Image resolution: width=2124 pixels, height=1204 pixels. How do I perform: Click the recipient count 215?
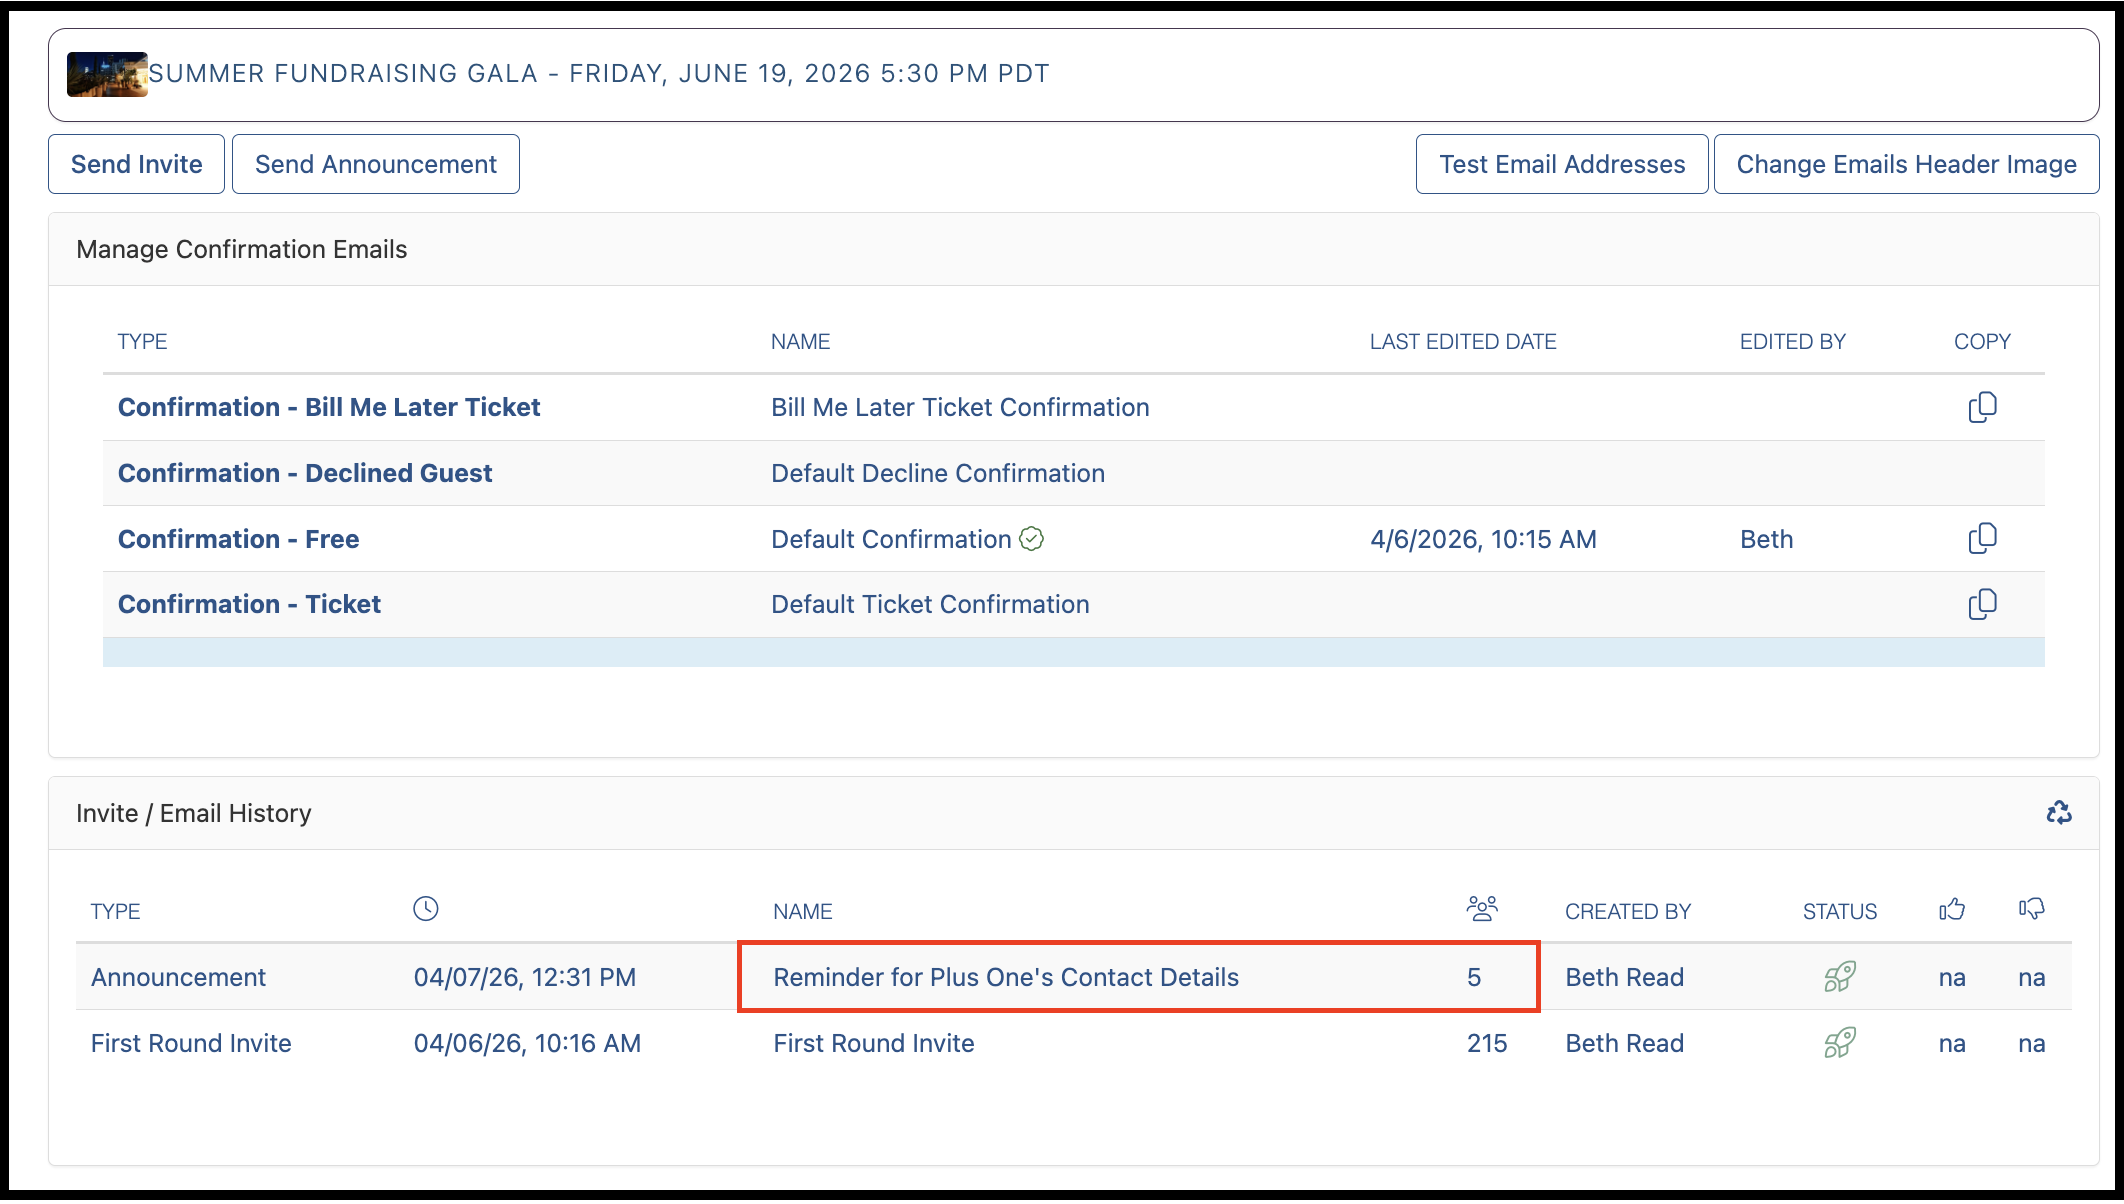point(1487,1043)
